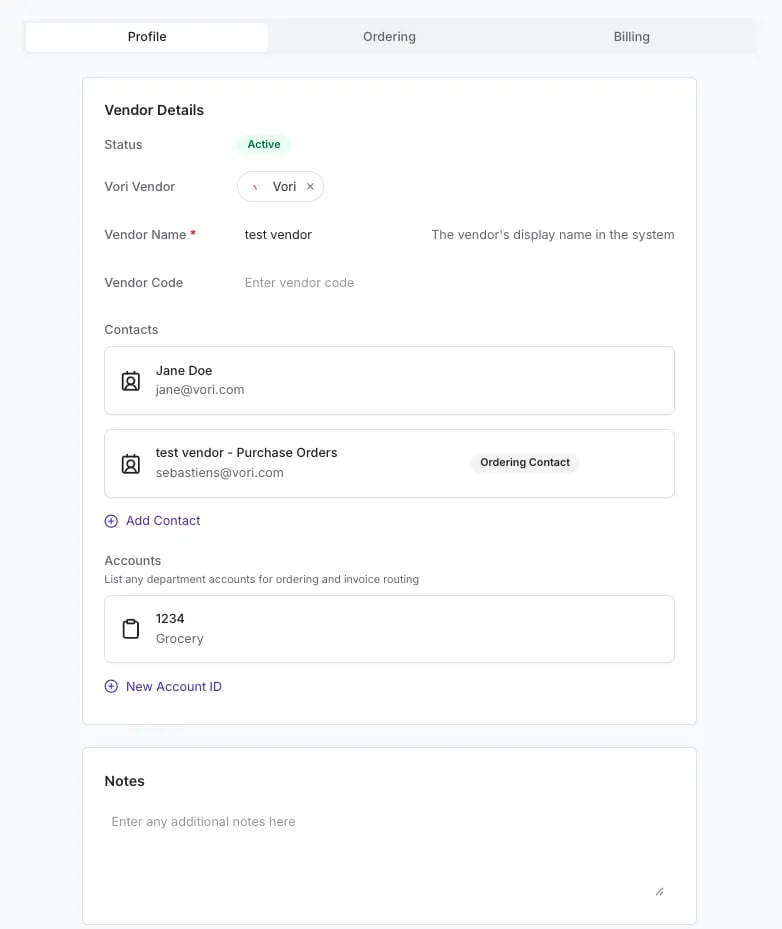Click the Ordering Contact badge
Viewport: 782px width, 929px height.
(x=525, y=462)
